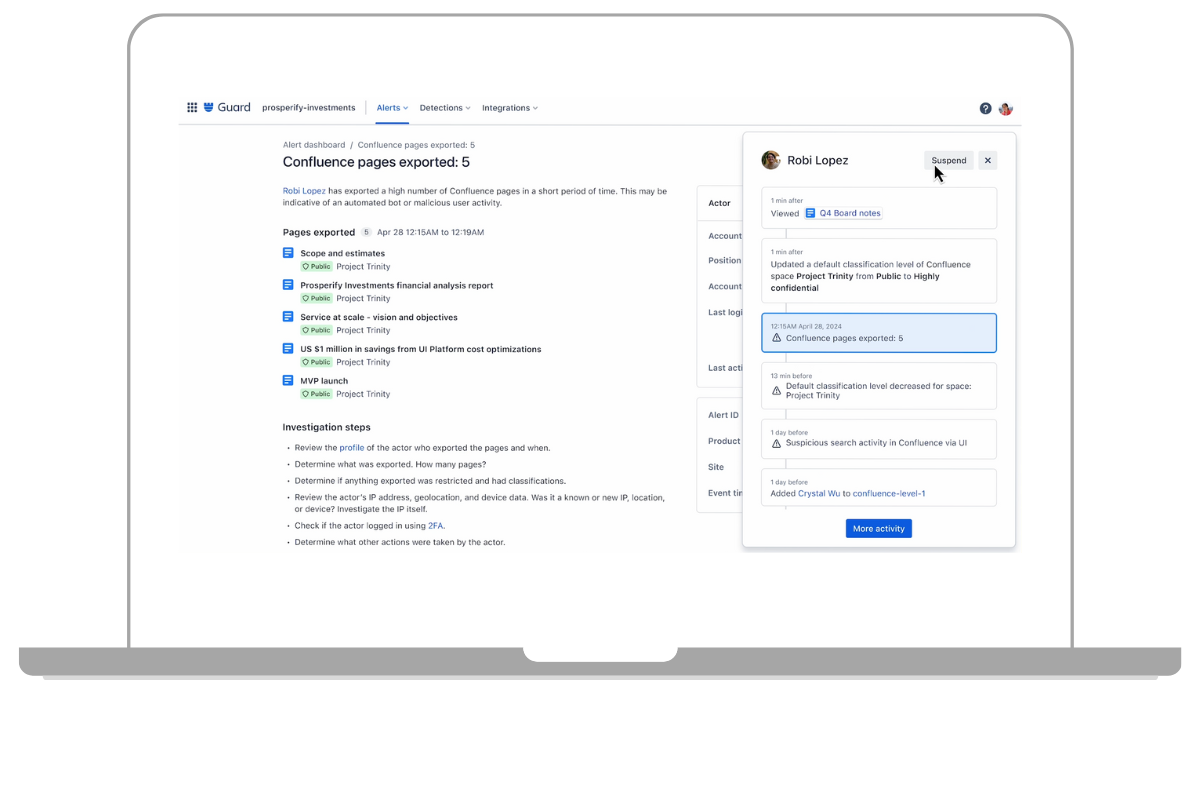Expand the Detections menu
Screen dimensions: 1200x790
444,108
